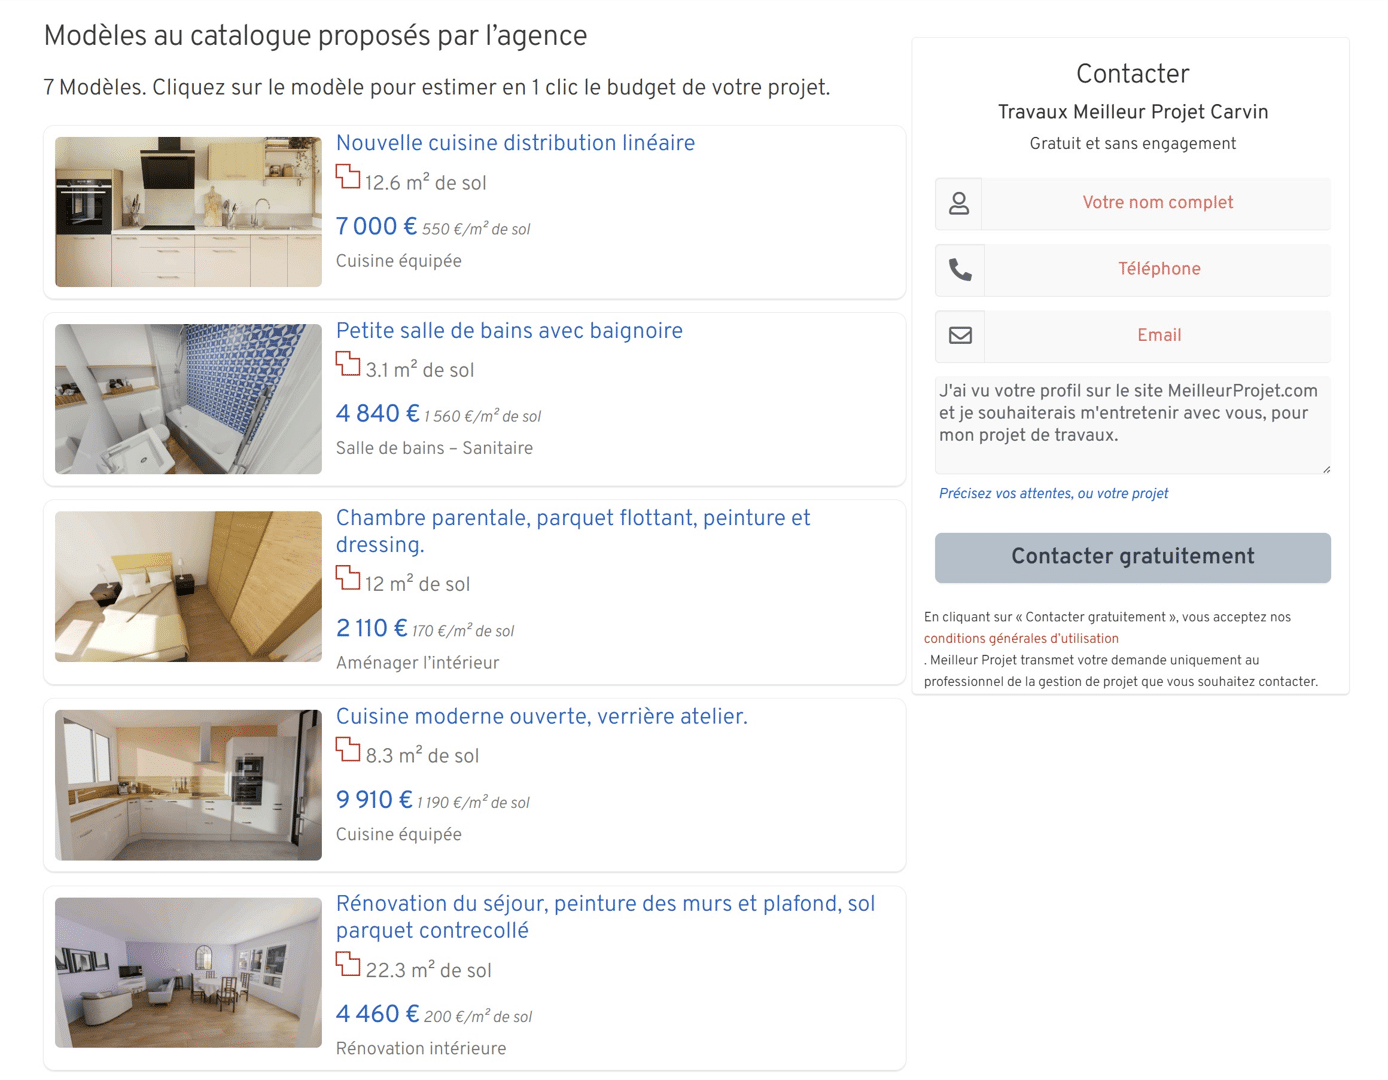Image resolution: width=1388 pixels, height=1080 pixels.
Task: Click floor-area icon for Rénovation du séjour
Action: [348, 964]
